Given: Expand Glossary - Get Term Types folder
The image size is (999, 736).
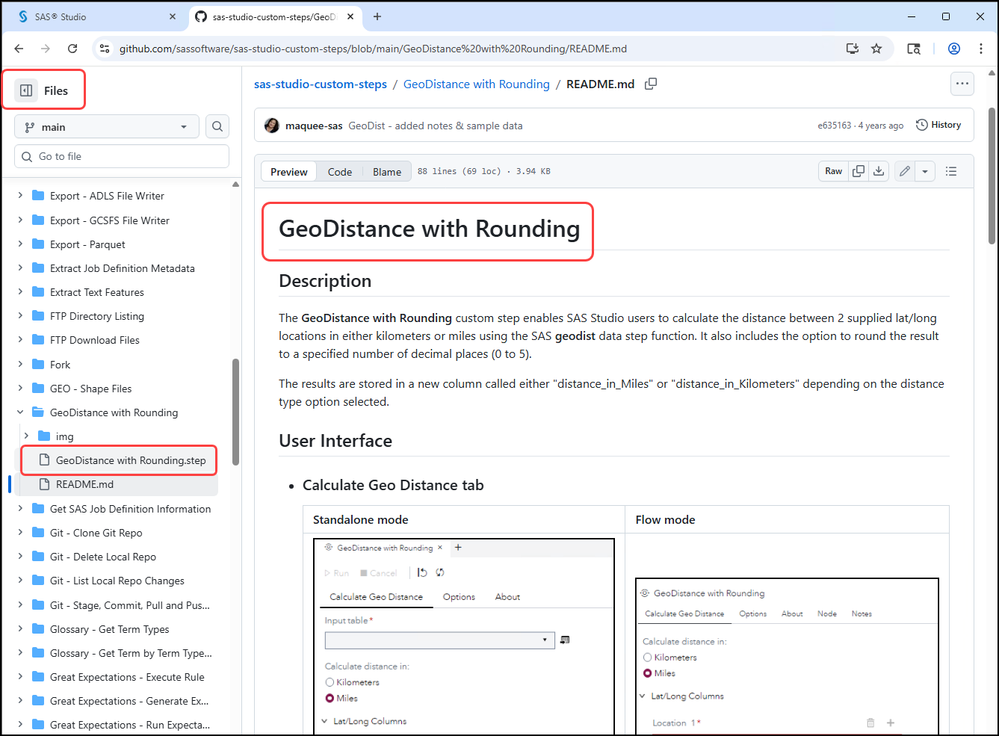Looking at the screenshot, I should coord(20,629).
